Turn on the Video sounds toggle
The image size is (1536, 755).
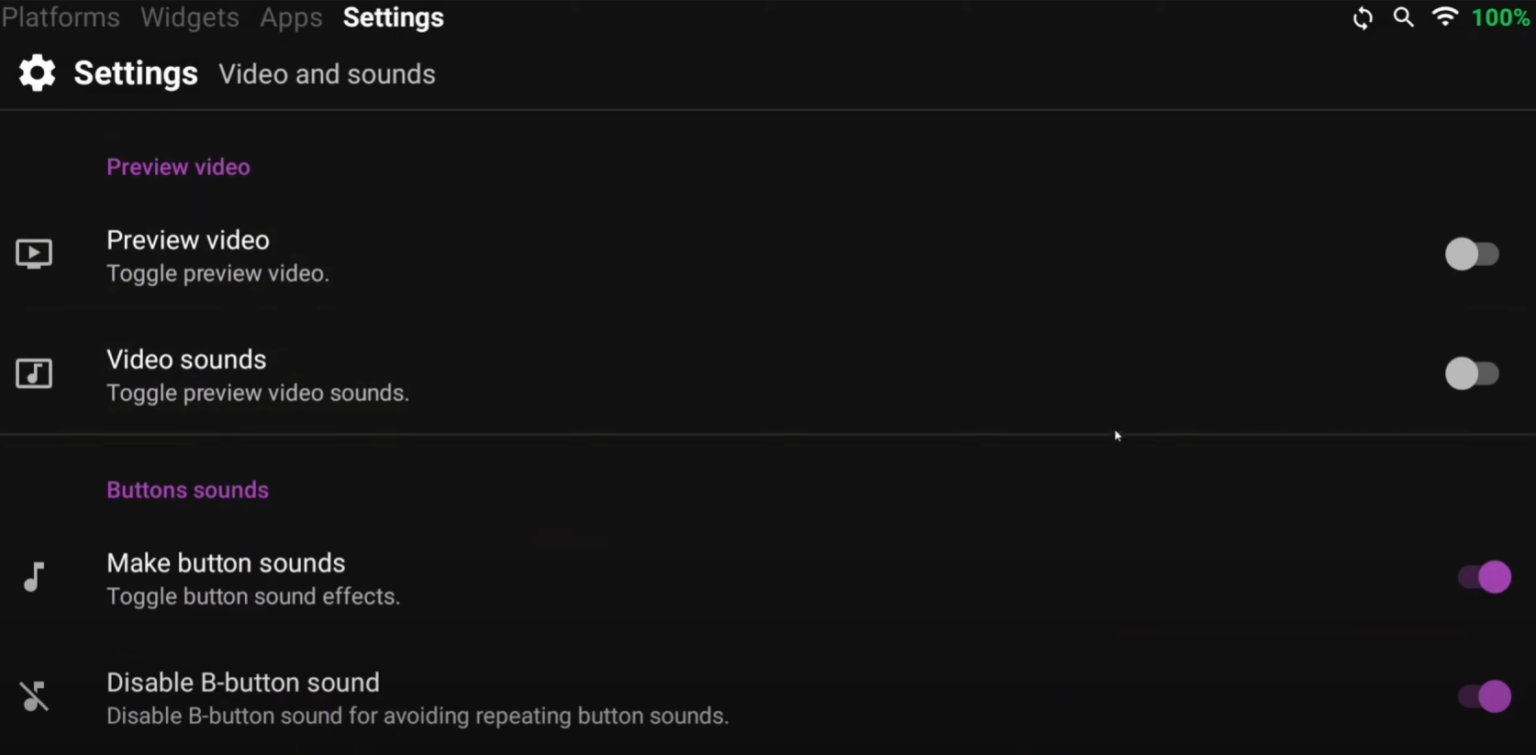click(1472, 374)
